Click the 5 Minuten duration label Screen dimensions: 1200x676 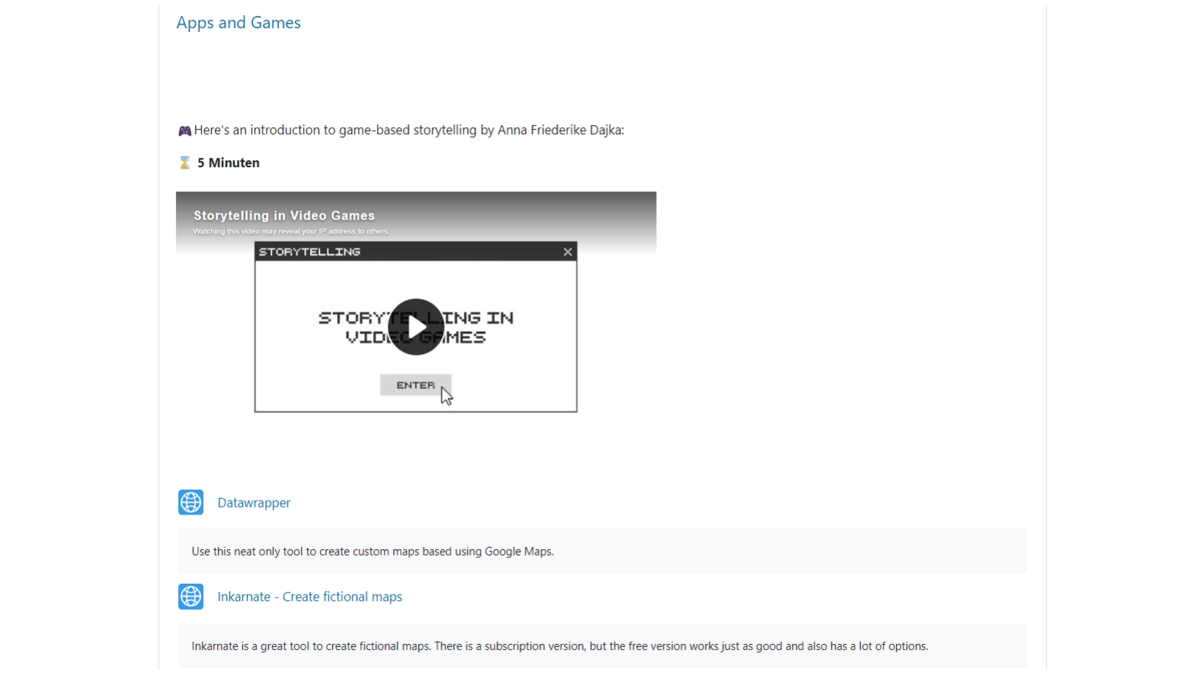228,163
